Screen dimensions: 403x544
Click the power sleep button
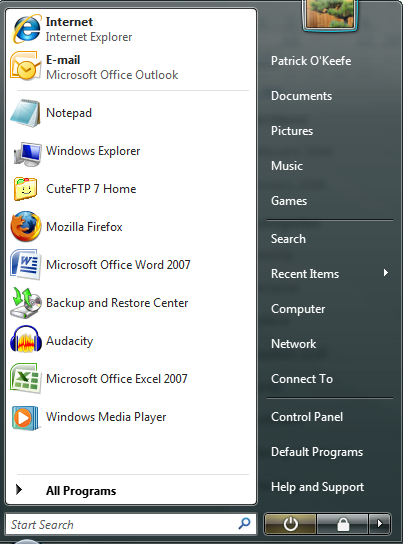click(x=290, y=524)
